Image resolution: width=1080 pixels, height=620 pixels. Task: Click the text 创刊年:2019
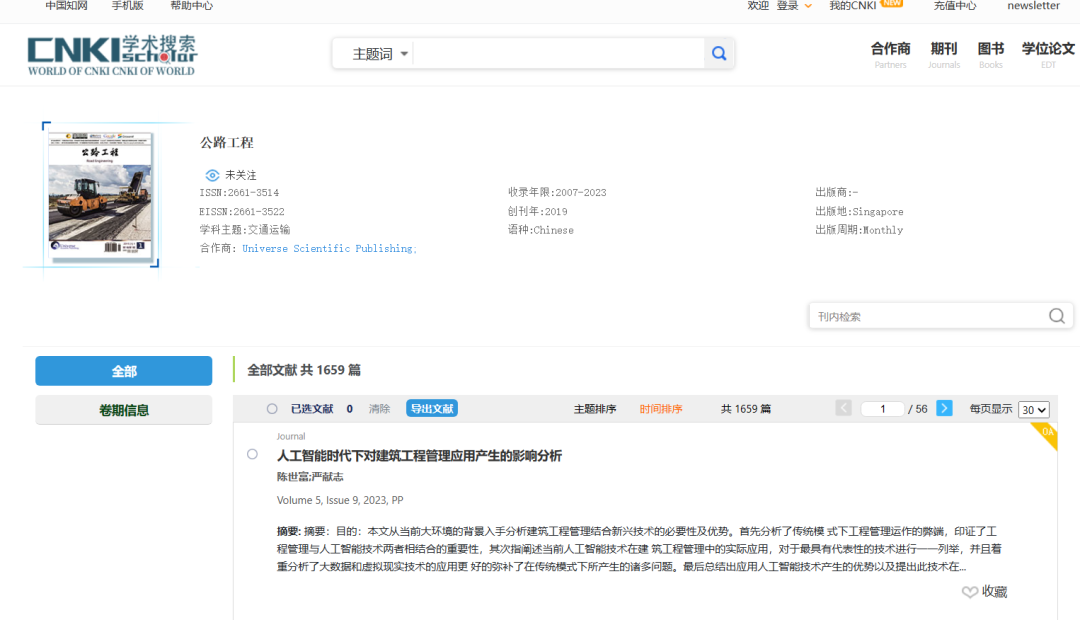pos(538,211)
